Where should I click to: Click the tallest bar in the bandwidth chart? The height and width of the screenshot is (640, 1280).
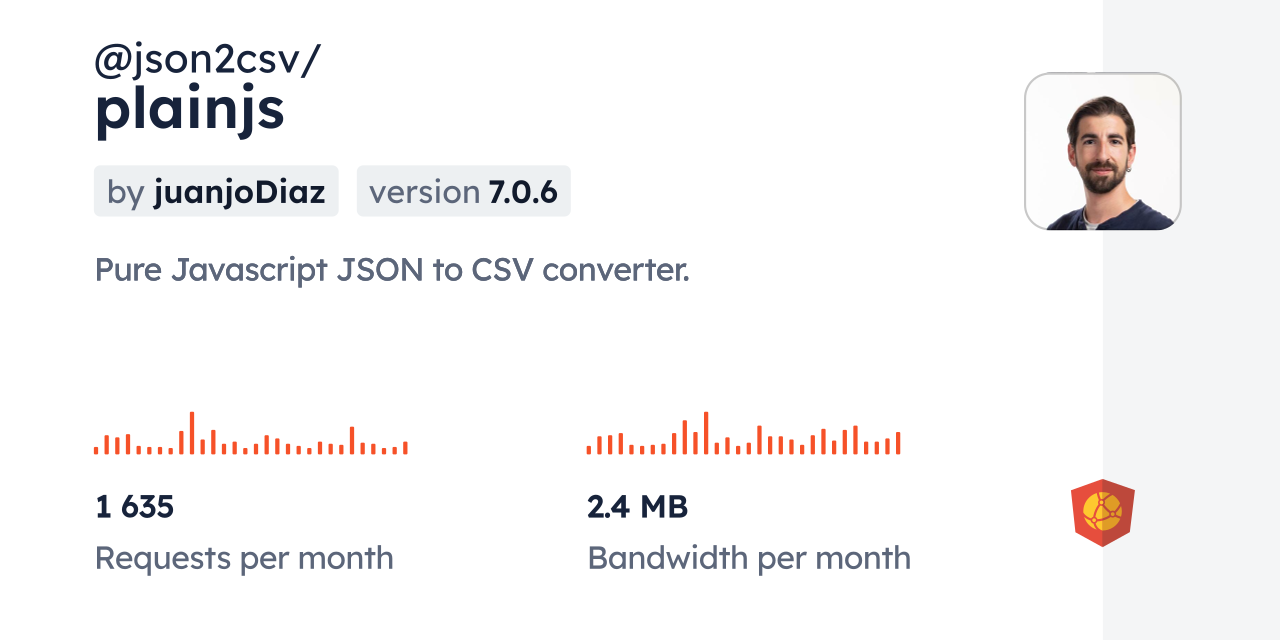tap(706, 433)
